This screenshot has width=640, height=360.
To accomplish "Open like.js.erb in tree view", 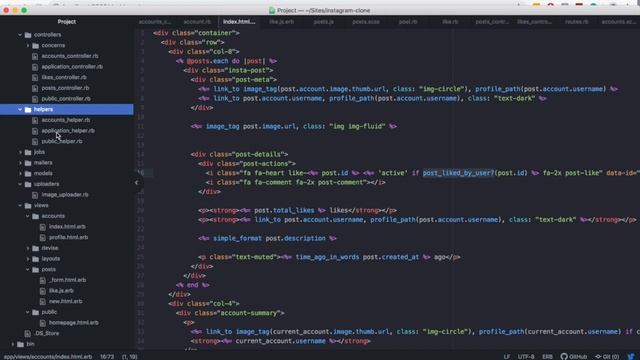I will (61, 291).
